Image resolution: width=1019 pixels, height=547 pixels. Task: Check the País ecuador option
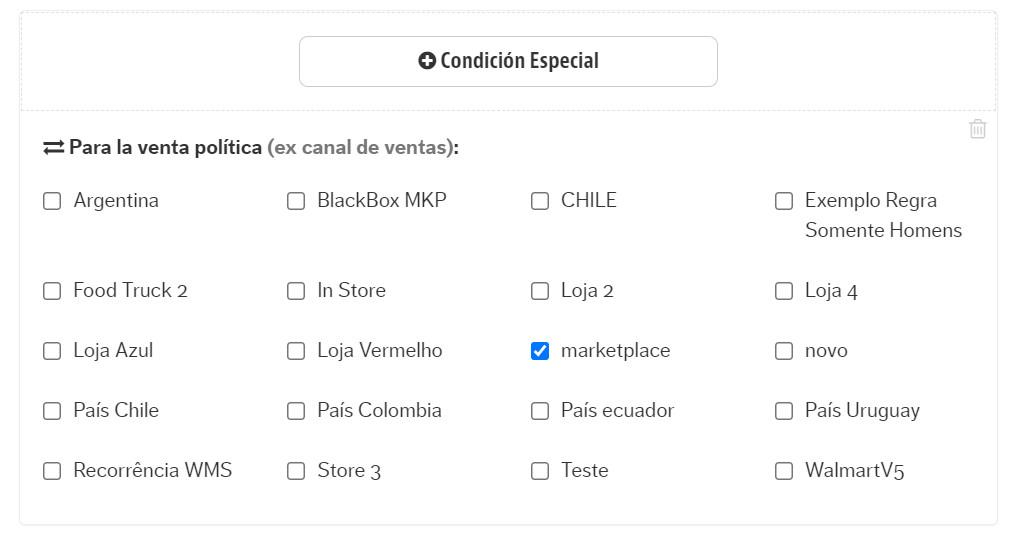coord(540,411)
